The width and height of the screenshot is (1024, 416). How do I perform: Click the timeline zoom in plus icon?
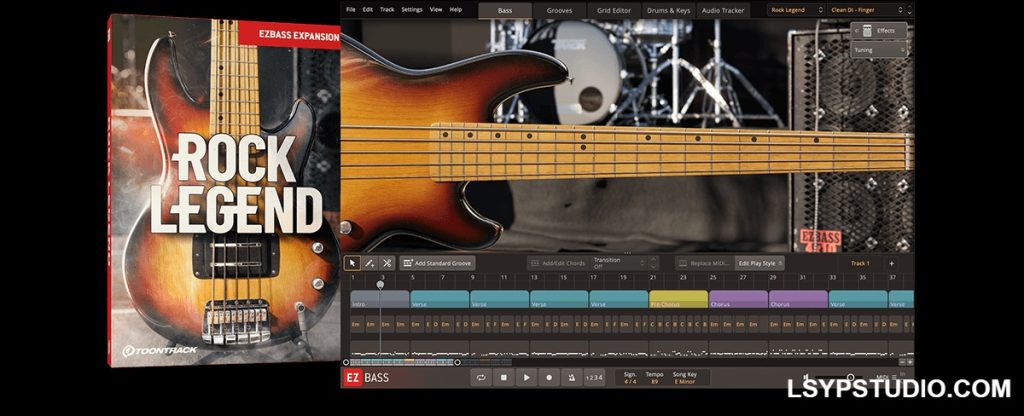(910, 362)
